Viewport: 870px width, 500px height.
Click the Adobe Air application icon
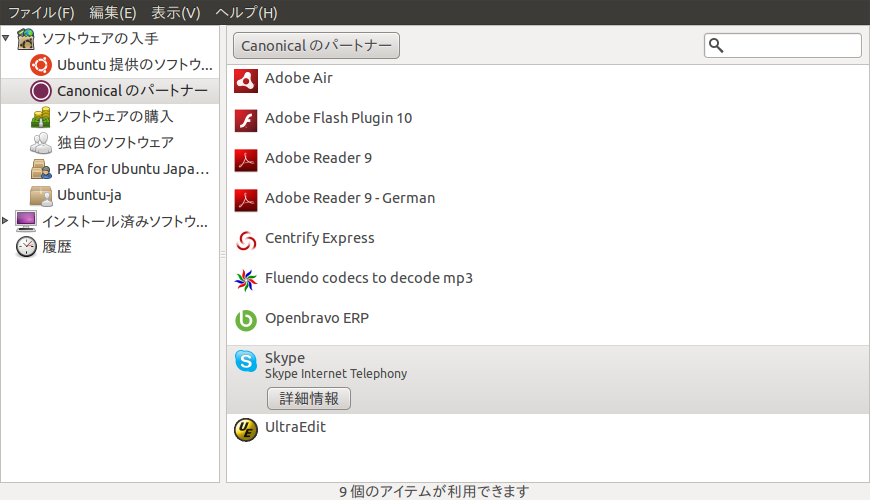coord(246,81)
